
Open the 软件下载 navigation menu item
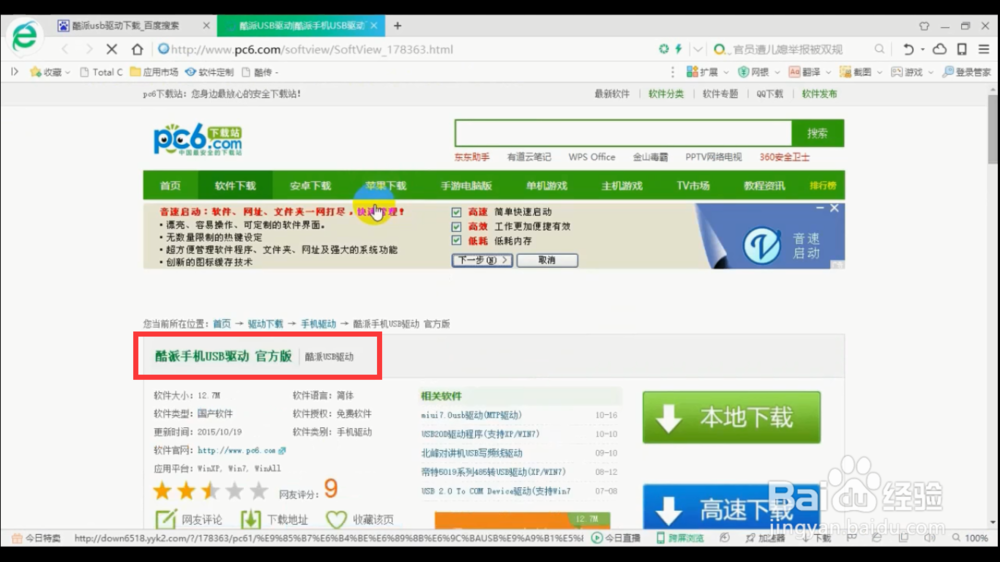pos(235,186)
